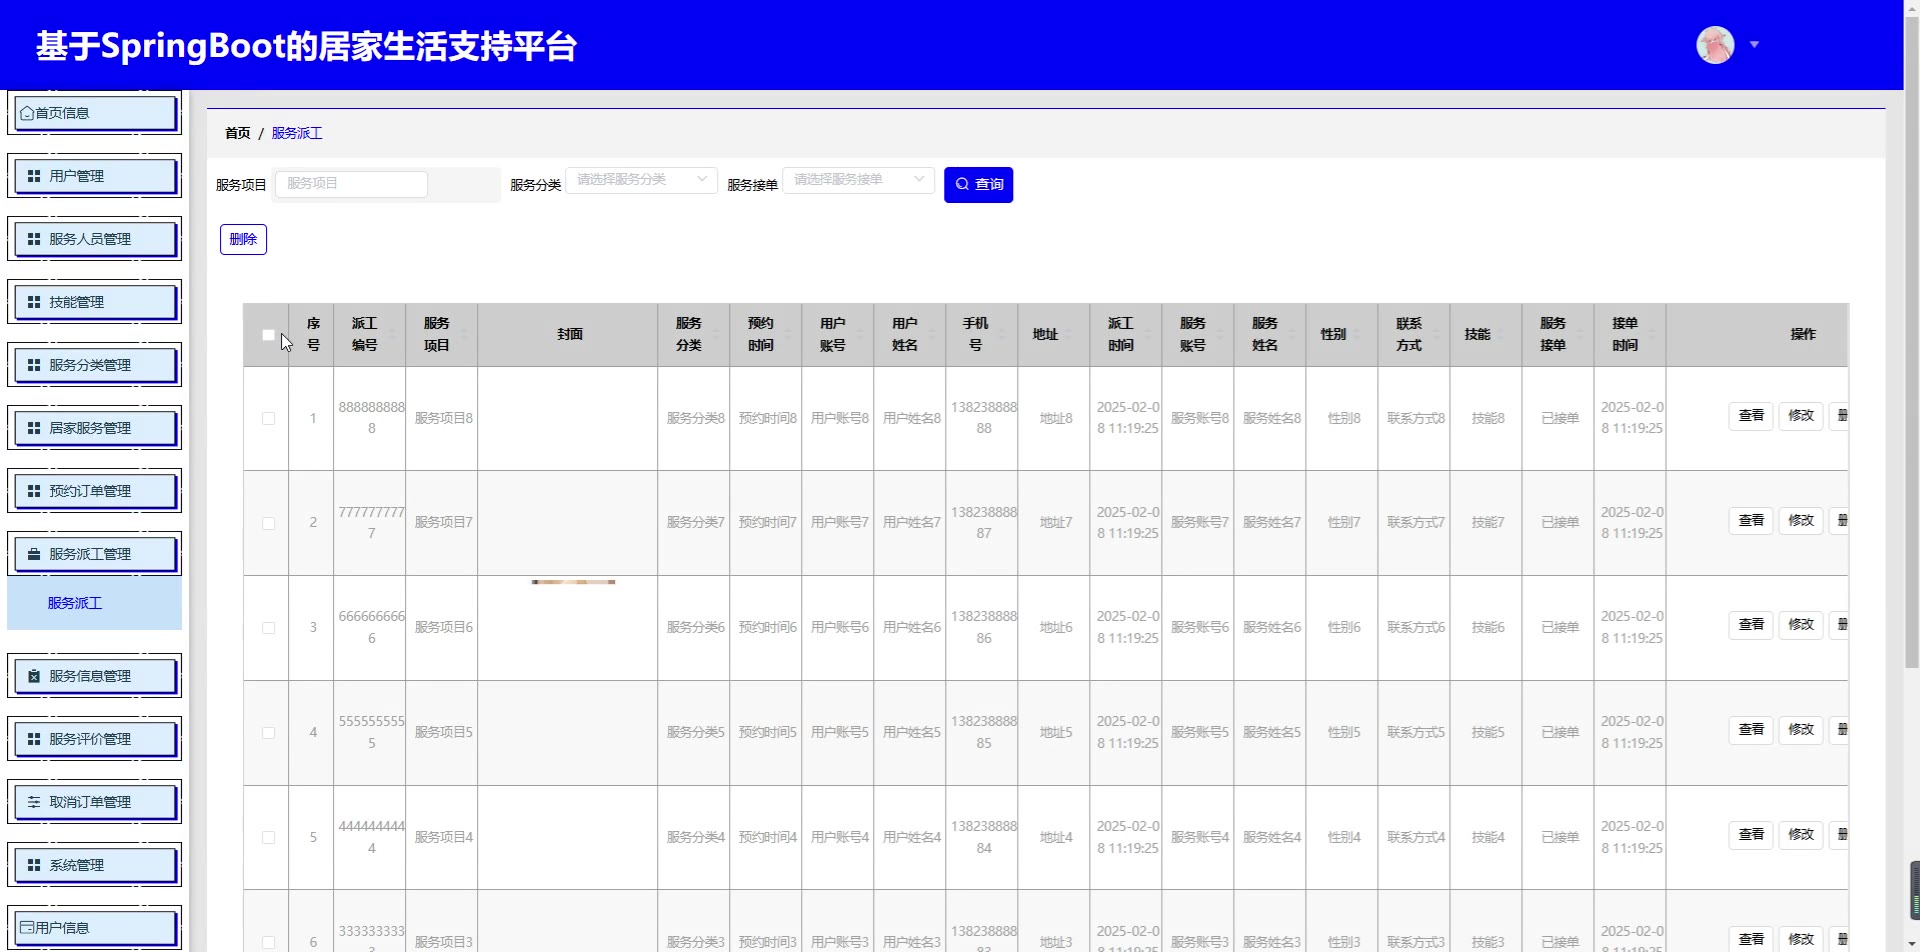The image size is (1920, 952).
Task: Check the checkbox for row 3 (服务项目6)
Action: tap(268, 628)
